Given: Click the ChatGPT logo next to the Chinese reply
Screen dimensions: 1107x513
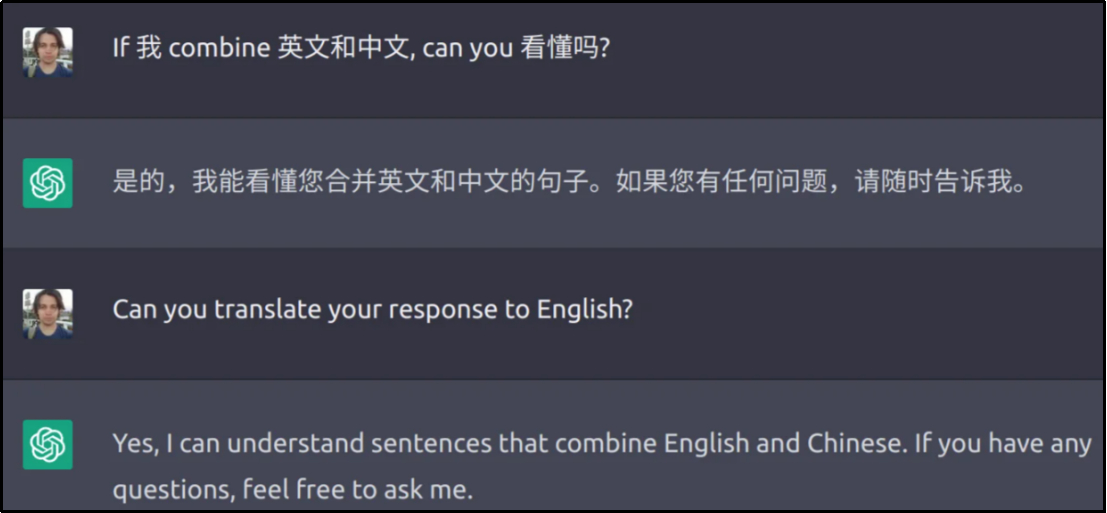Looking at the screenshot, I should click(47, 183).
